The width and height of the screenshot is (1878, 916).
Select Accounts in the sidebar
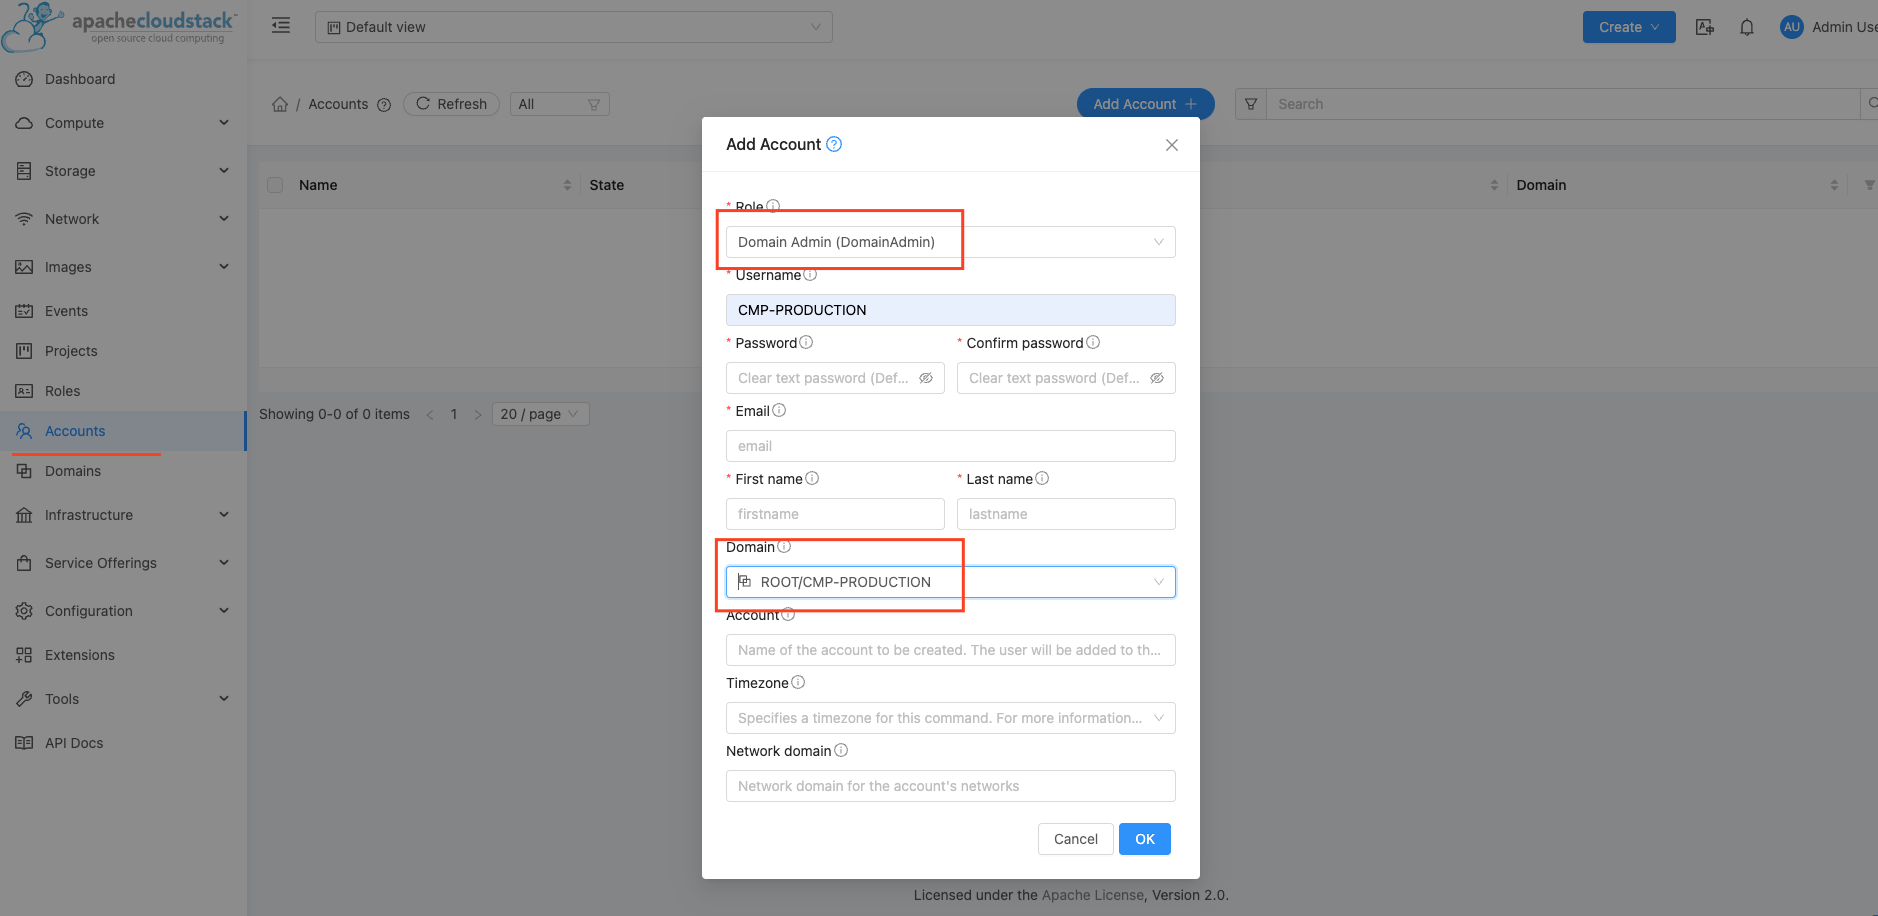tap(123, 431)
